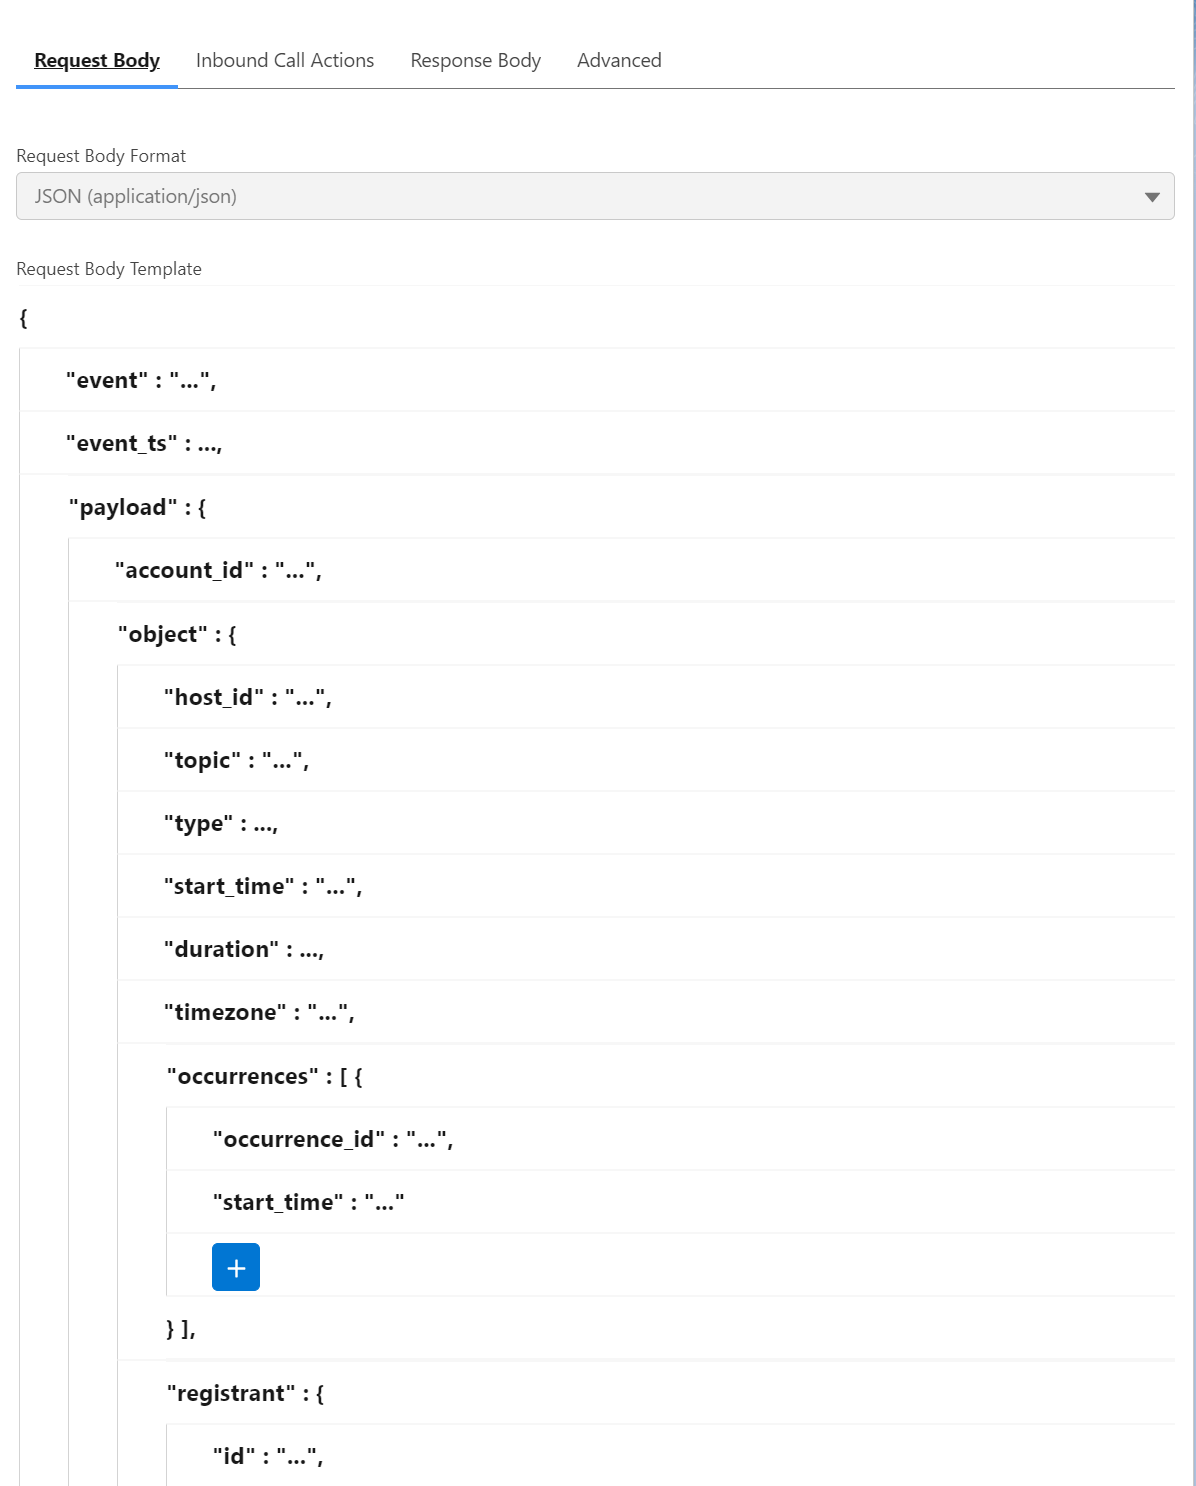Go to the Advanced tab
Screen dimensions: 1196x1486
pos(619,60)
